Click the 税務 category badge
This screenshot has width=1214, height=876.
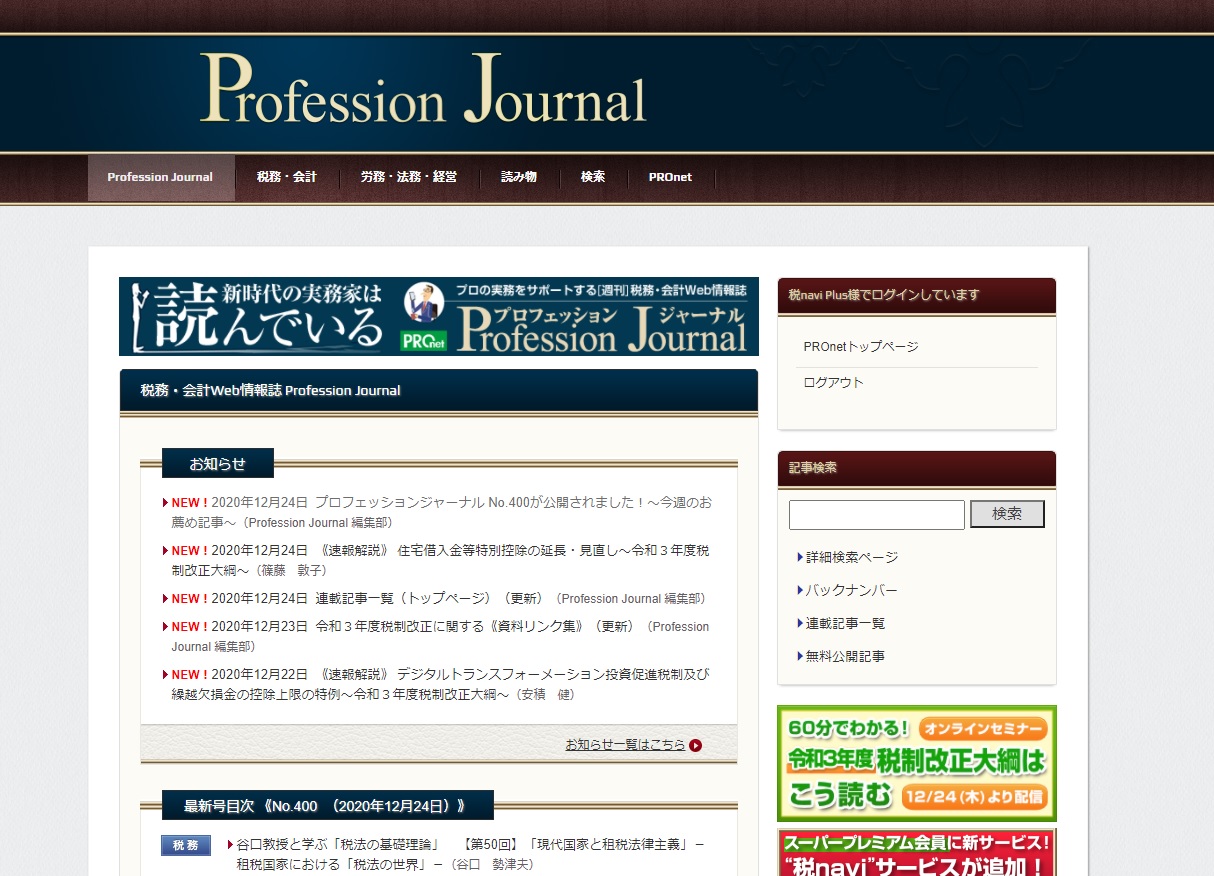click(186, 845)
